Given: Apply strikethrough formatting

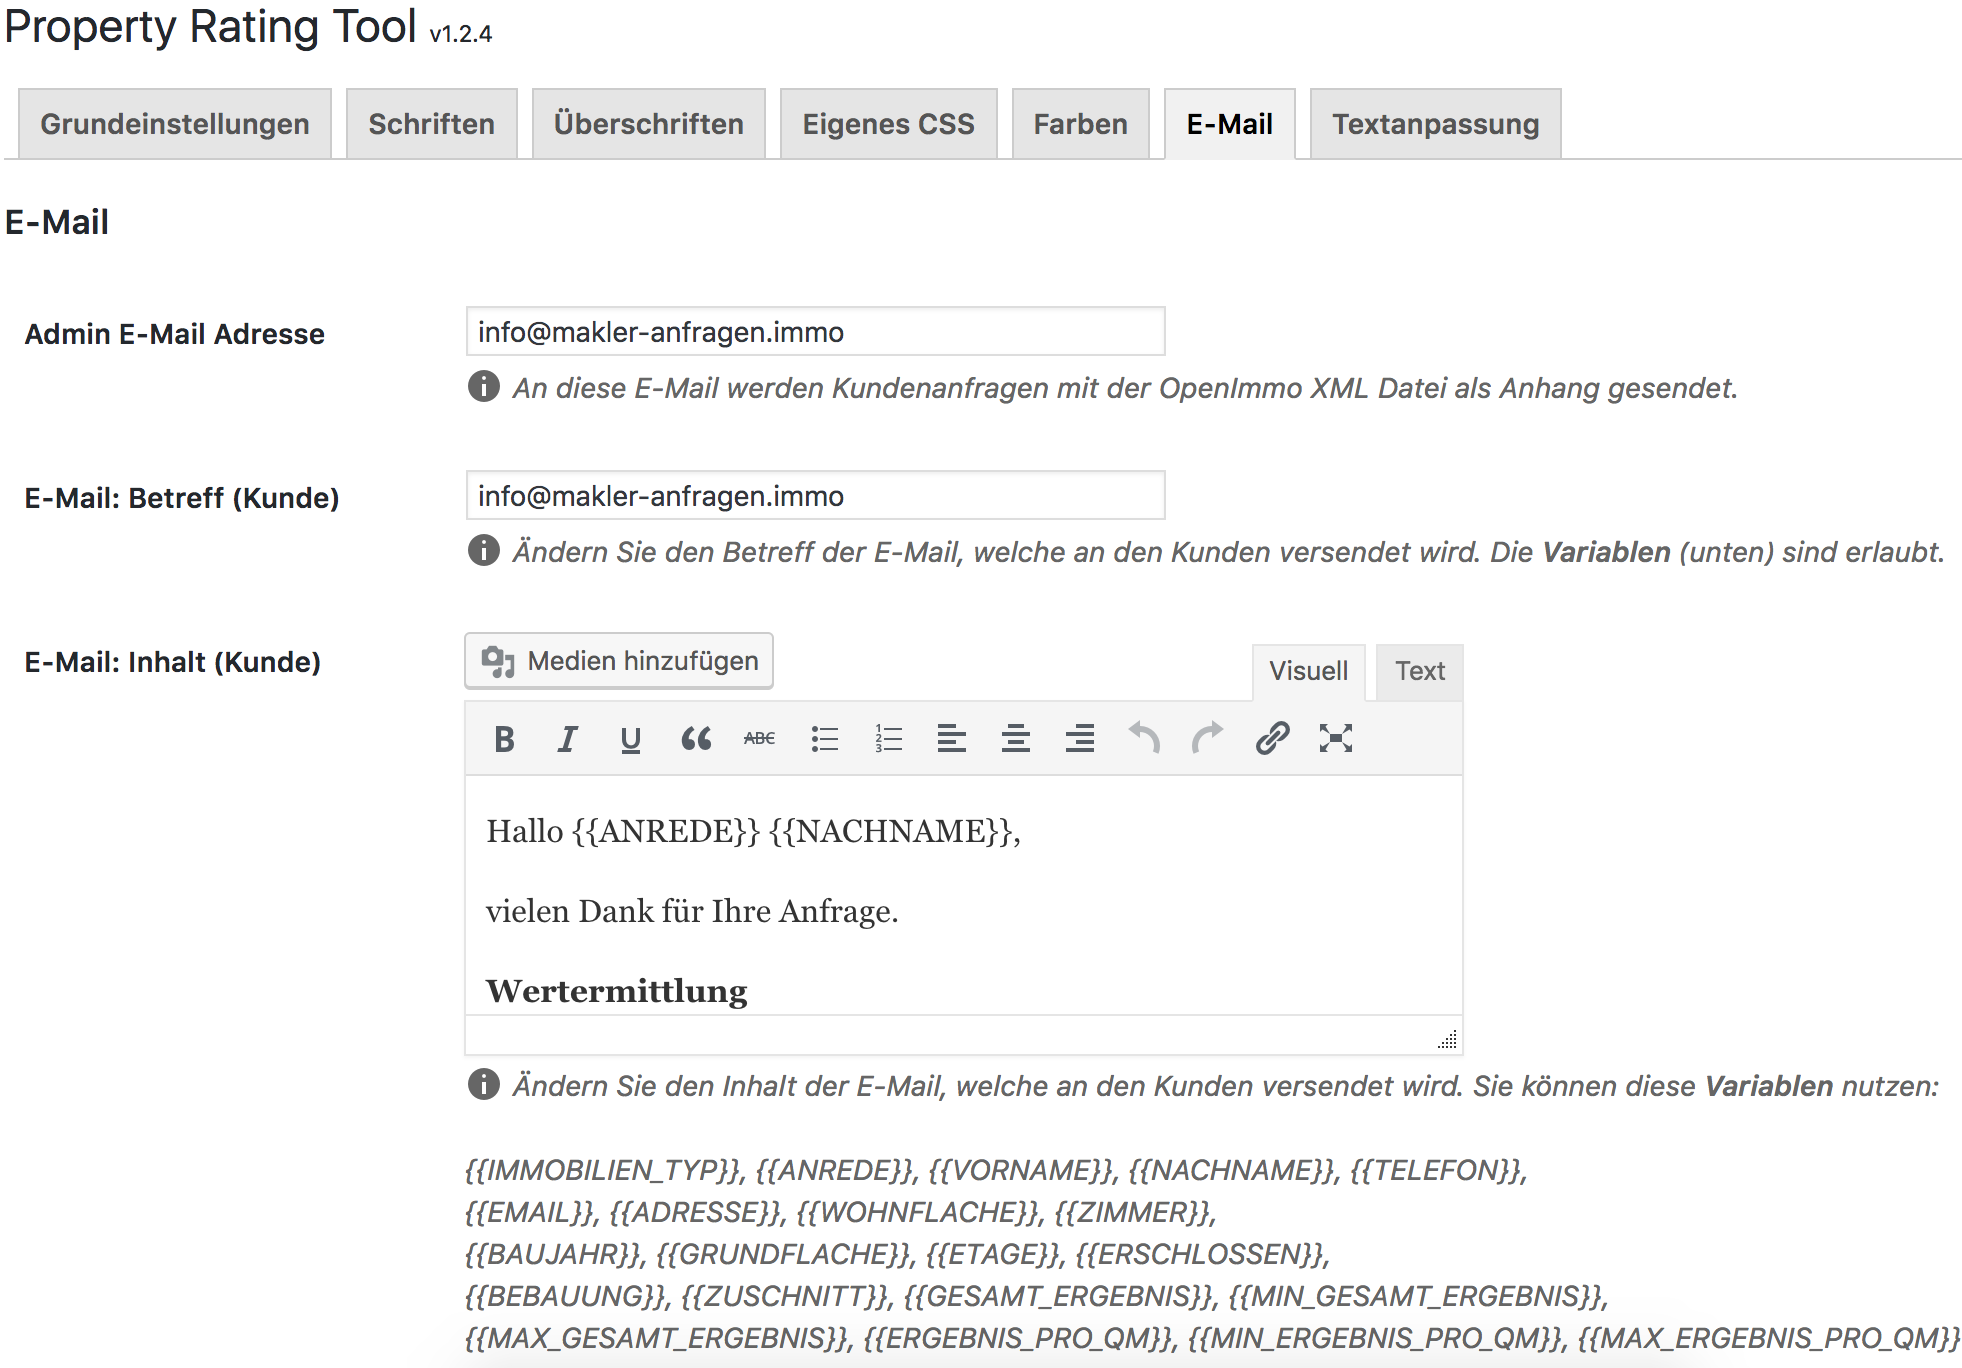Looking at the screenshot, I should click(759, 739).
